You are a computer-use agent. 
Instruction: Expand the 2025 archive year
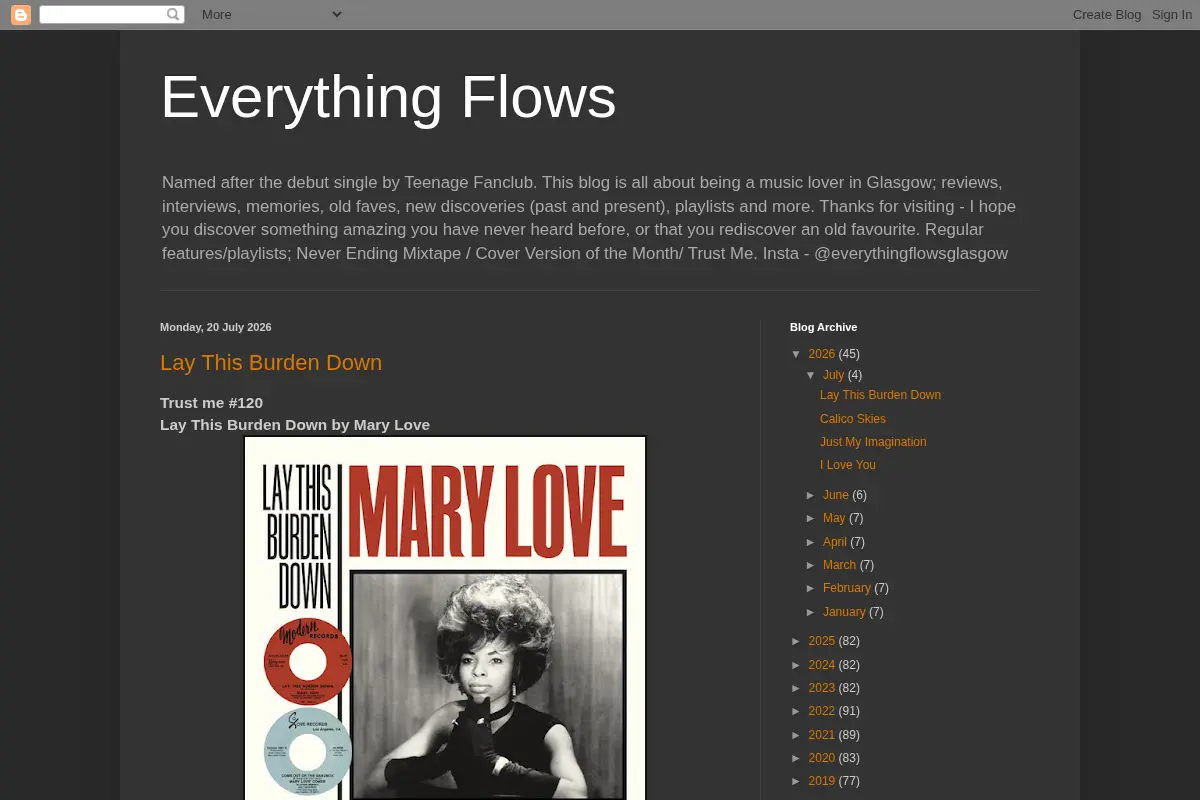[x=797, y=641]
